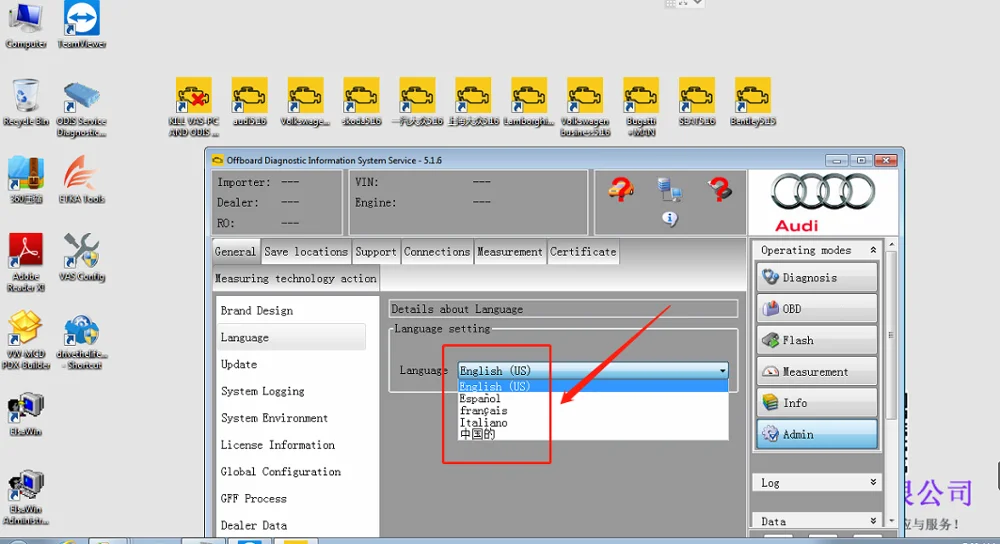Select the 360 compression archive icon
The width and height of the screenshot is (1000, 544).
tap(26, 180)
